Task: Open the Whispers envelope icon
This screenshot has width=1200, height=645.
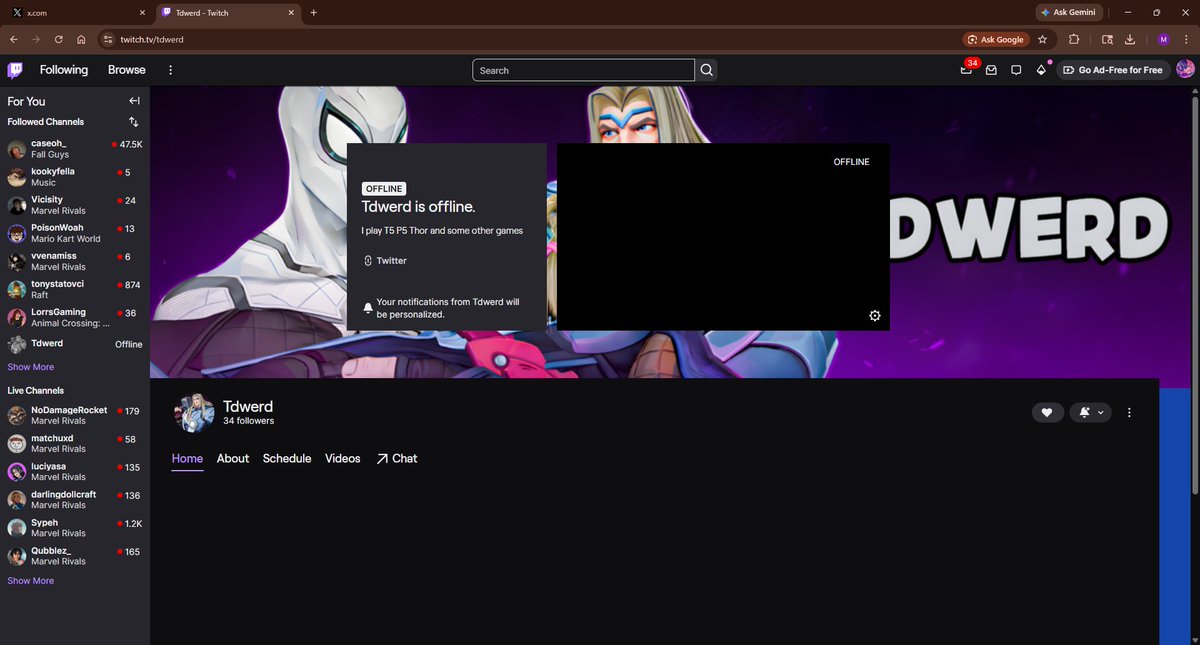Action: pos(991,70)
